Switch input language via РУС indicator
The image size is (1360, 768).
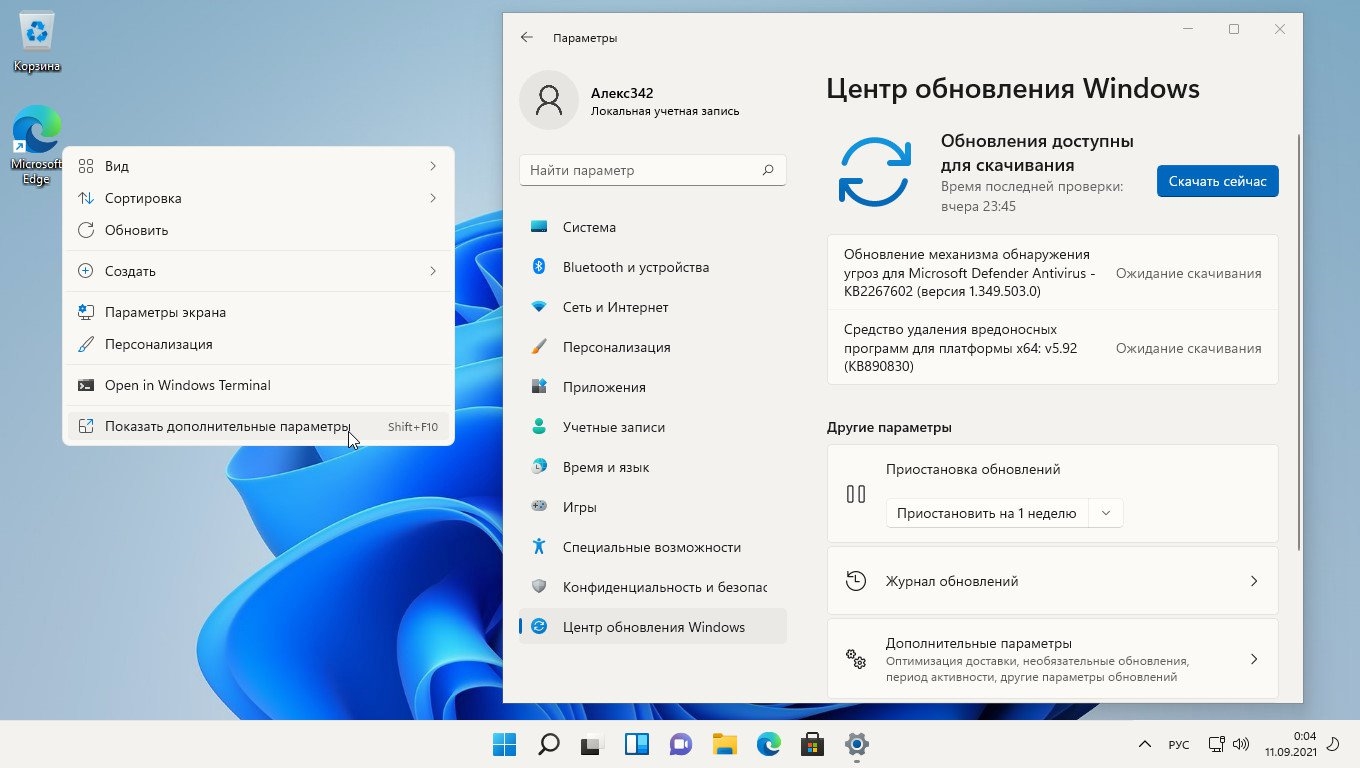(x=1179, y=745)
